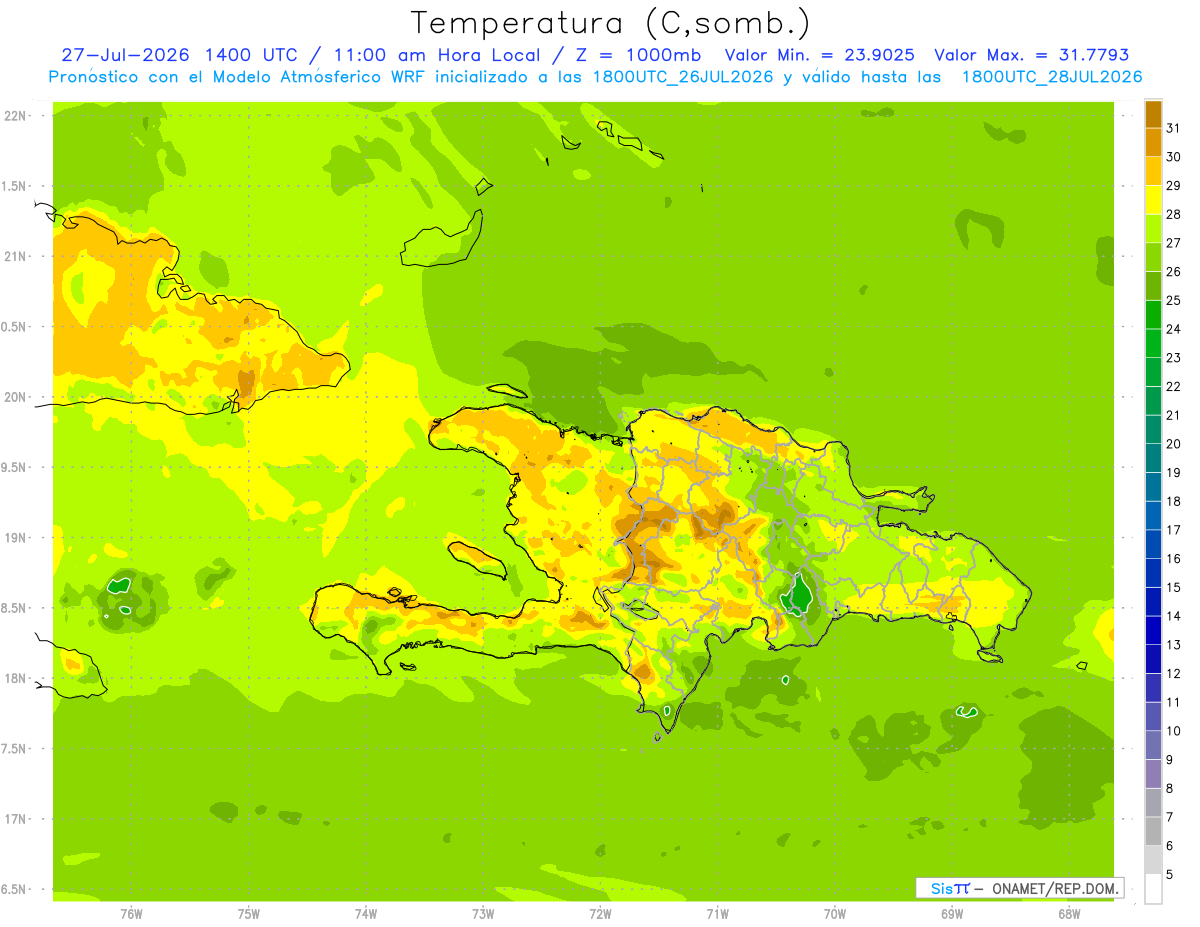
Task: Click the green swatch between 26 and 27
Action: pos(1153,258)
